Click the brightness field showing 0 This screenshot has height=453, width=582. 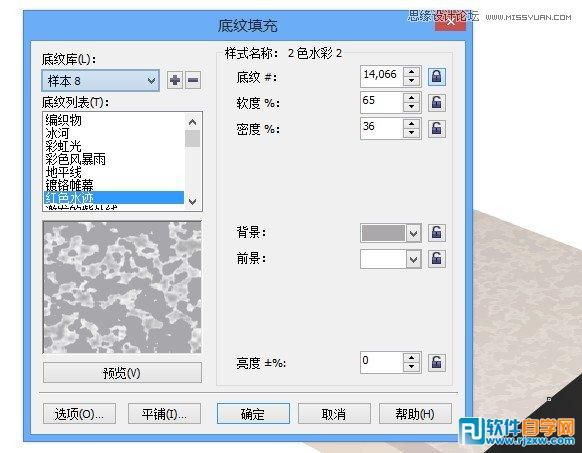click(382, 362)
